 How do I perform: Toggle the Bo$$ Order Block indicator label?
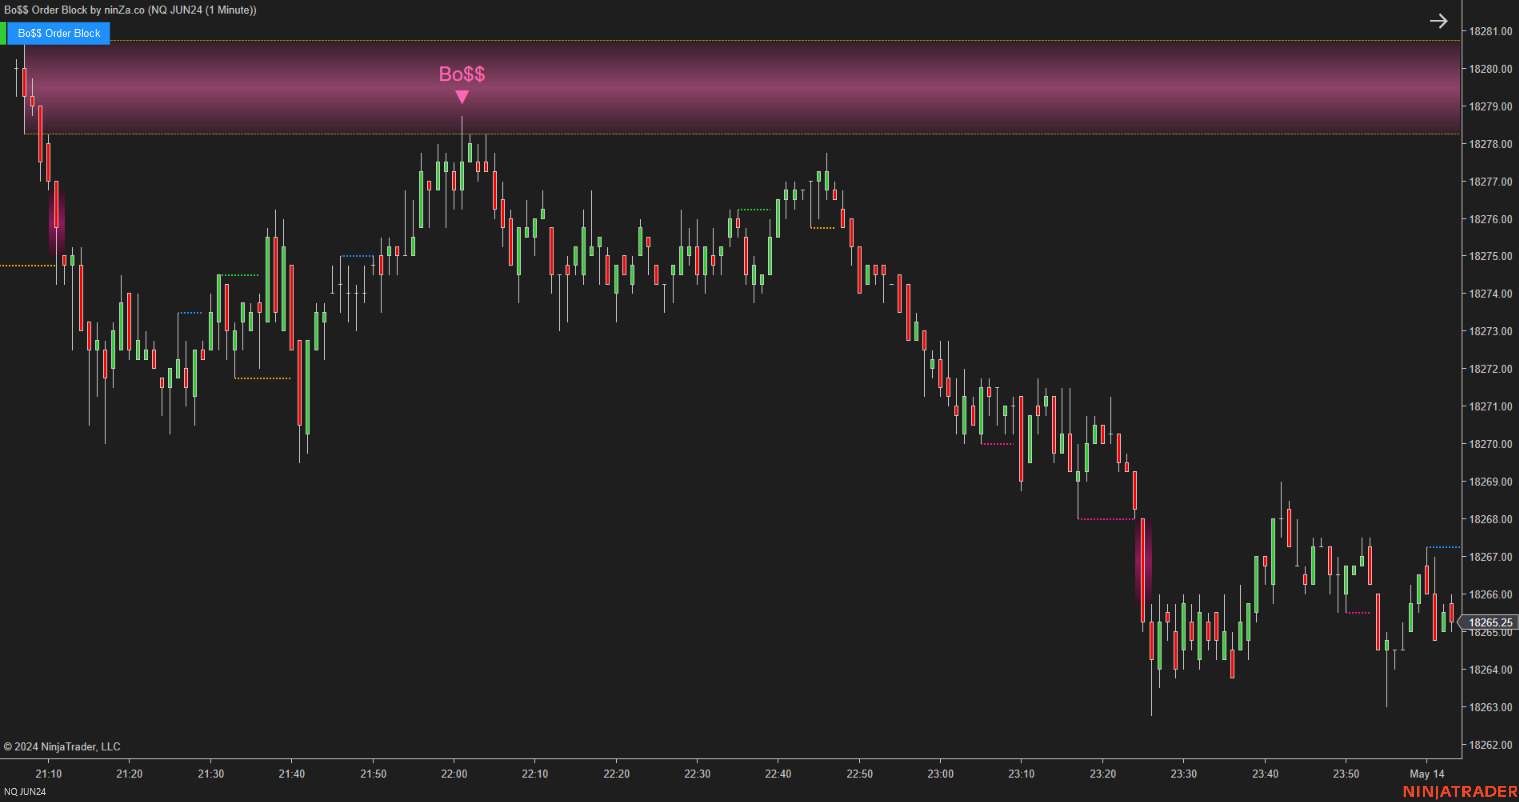coord(57,33)
